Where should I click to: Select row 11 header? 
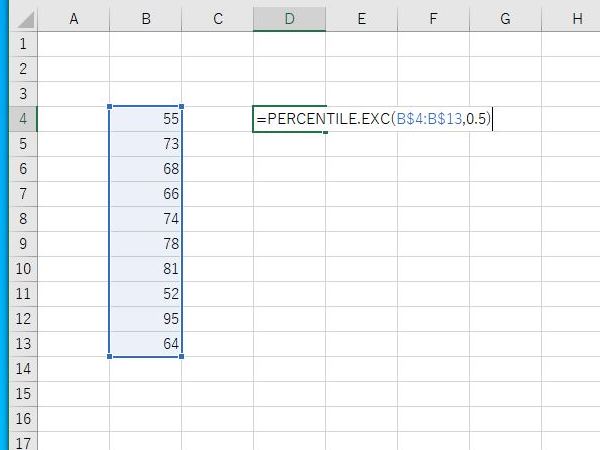coord(23,294)
